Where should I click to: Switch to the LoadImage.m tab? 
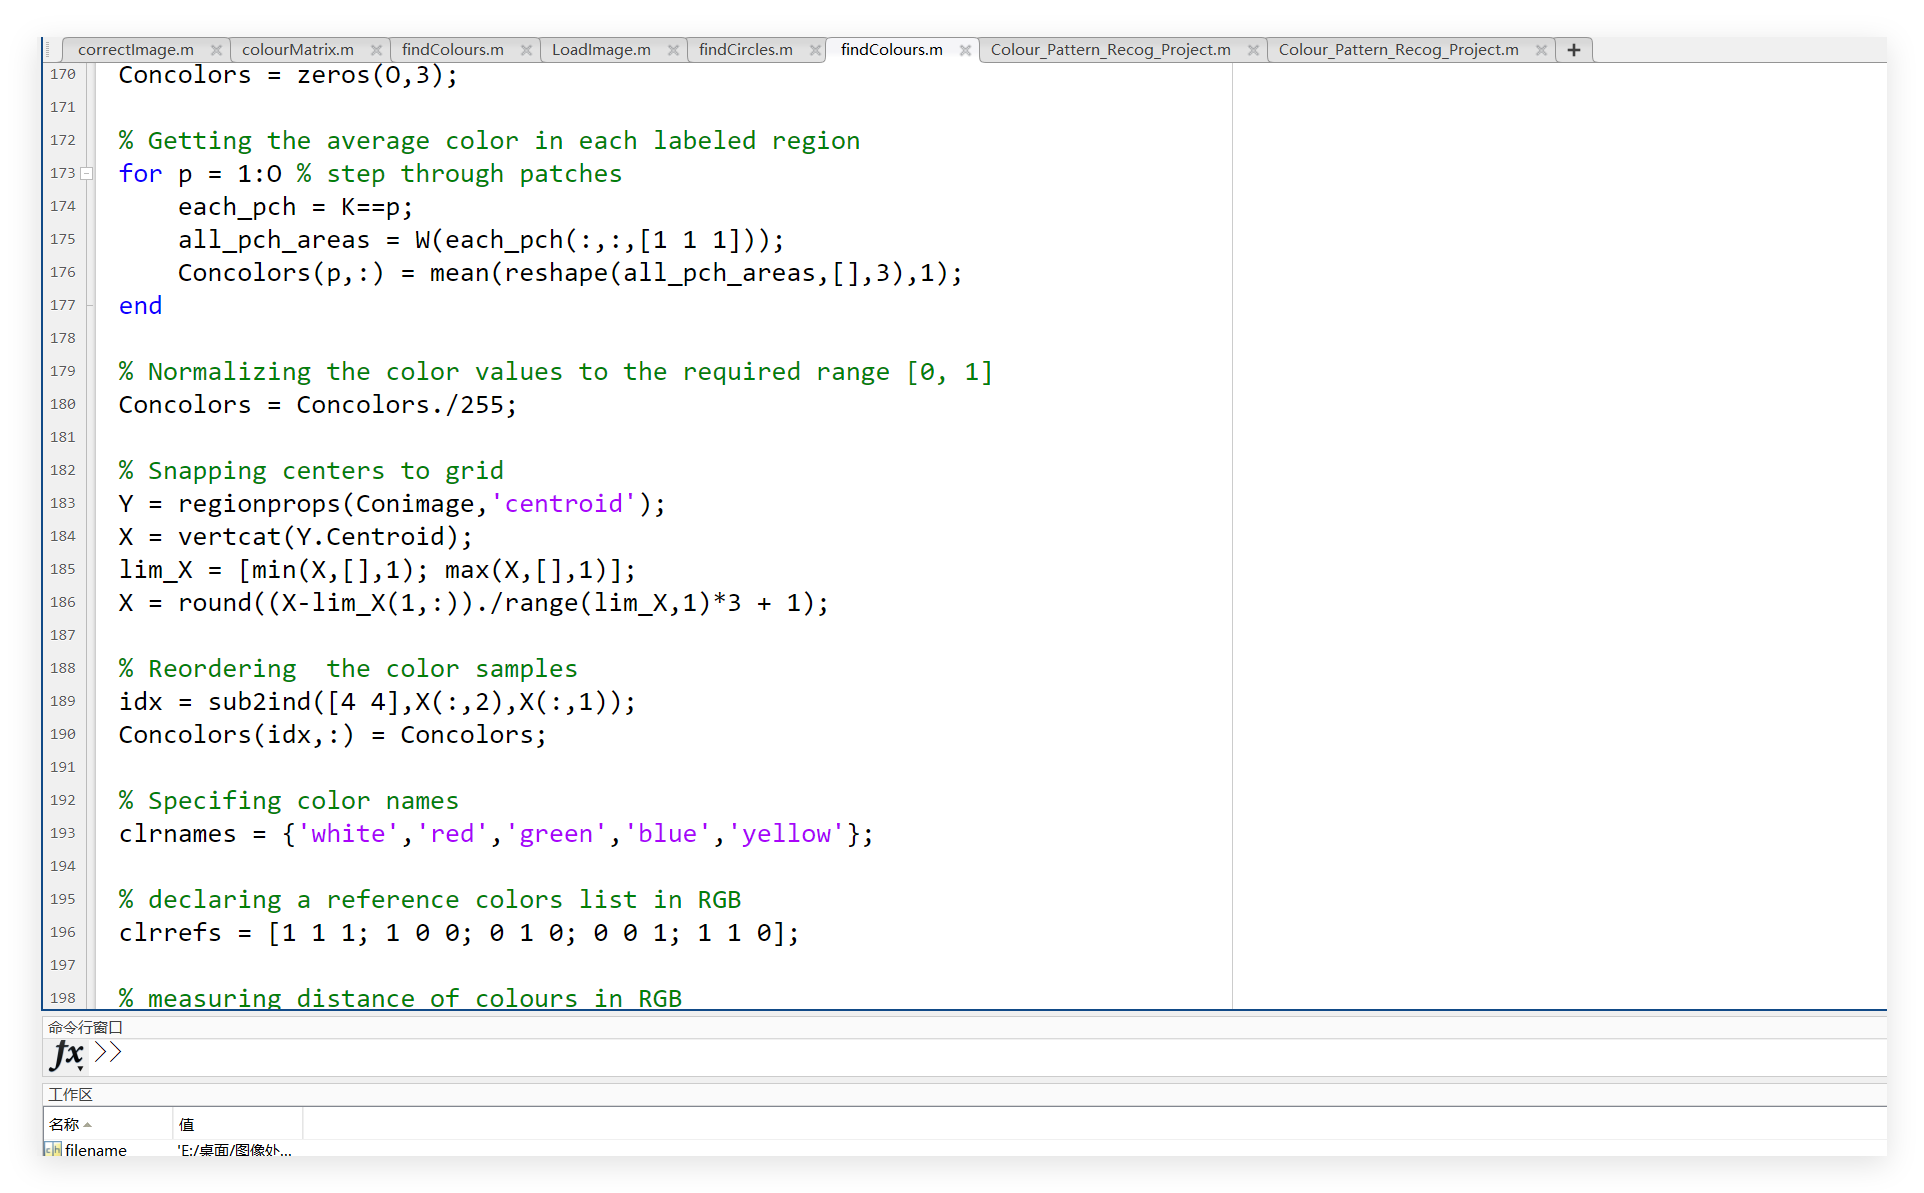coord(600,50)
